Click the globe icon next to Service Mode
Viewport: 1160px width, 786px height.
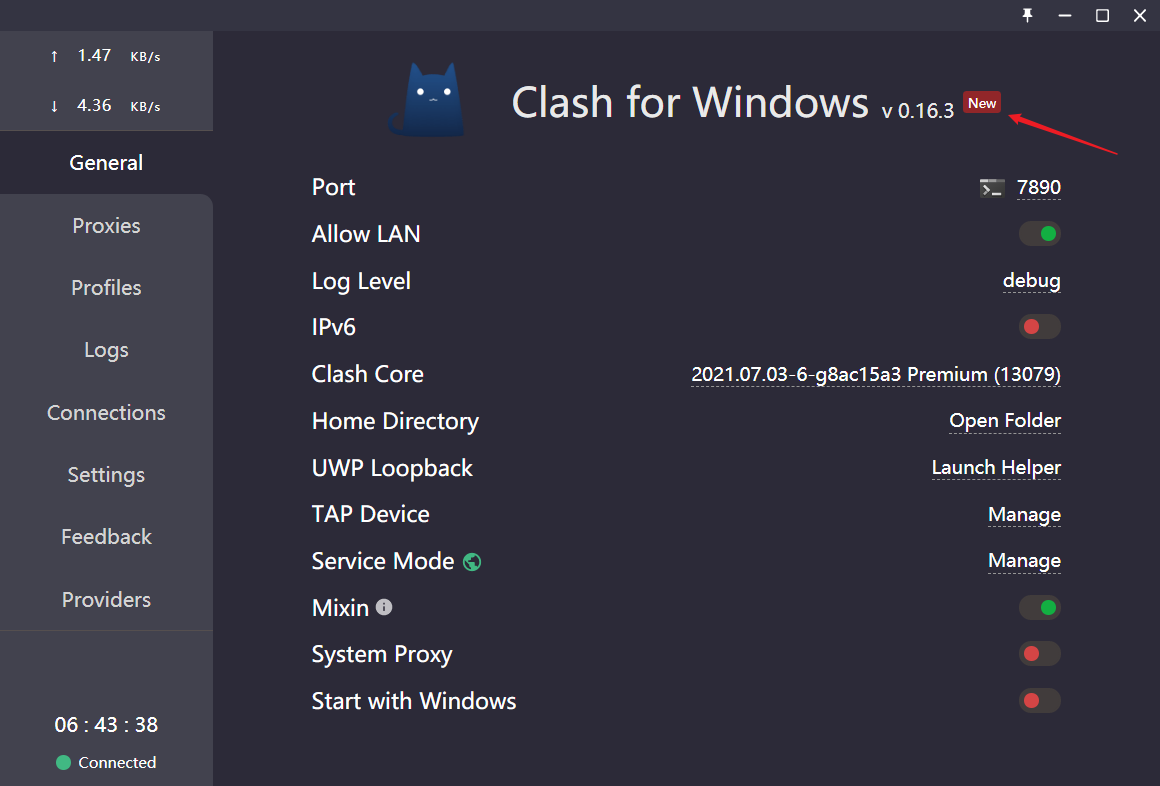pyautogui.click(x=472, y=562)
